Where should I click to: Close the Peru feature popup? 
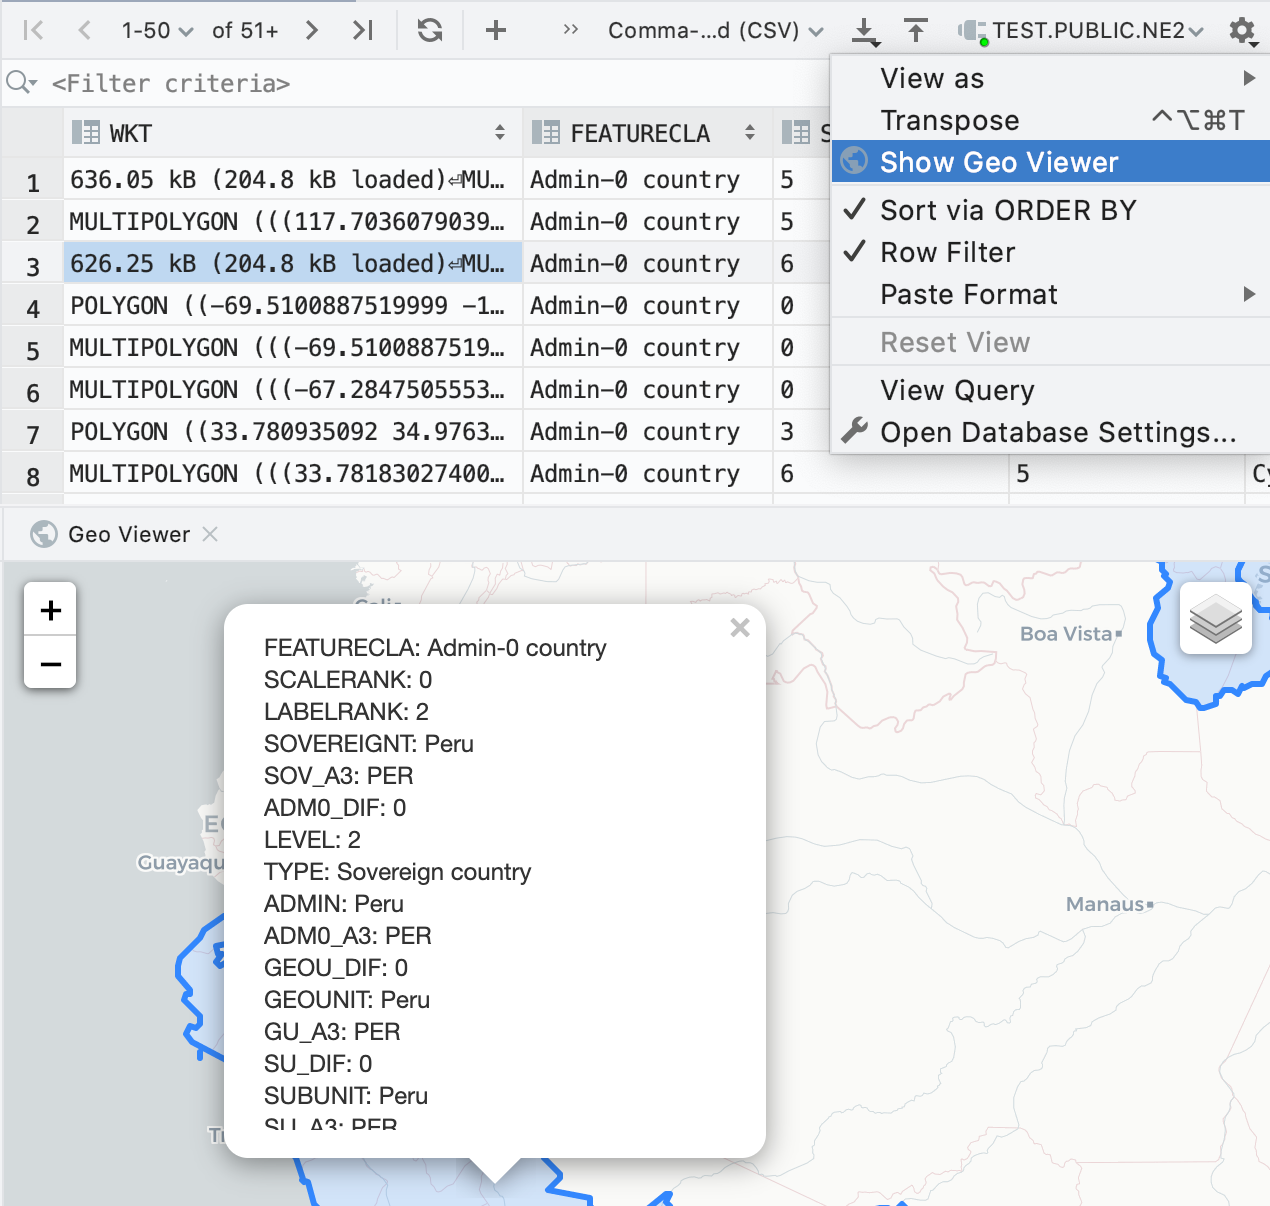740,627
